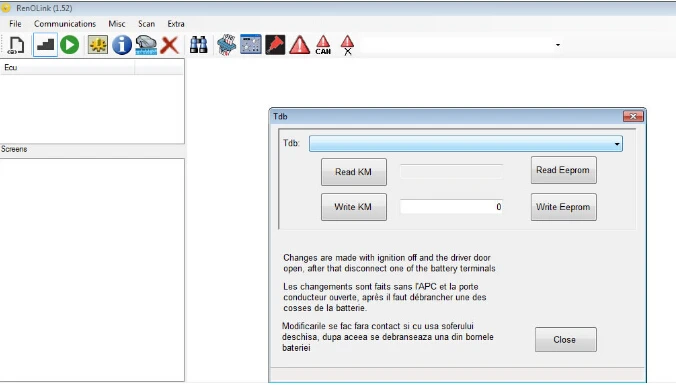Click the Close button in Tdb dialog
Screen dimensions: 676x391
pos(566,340)
